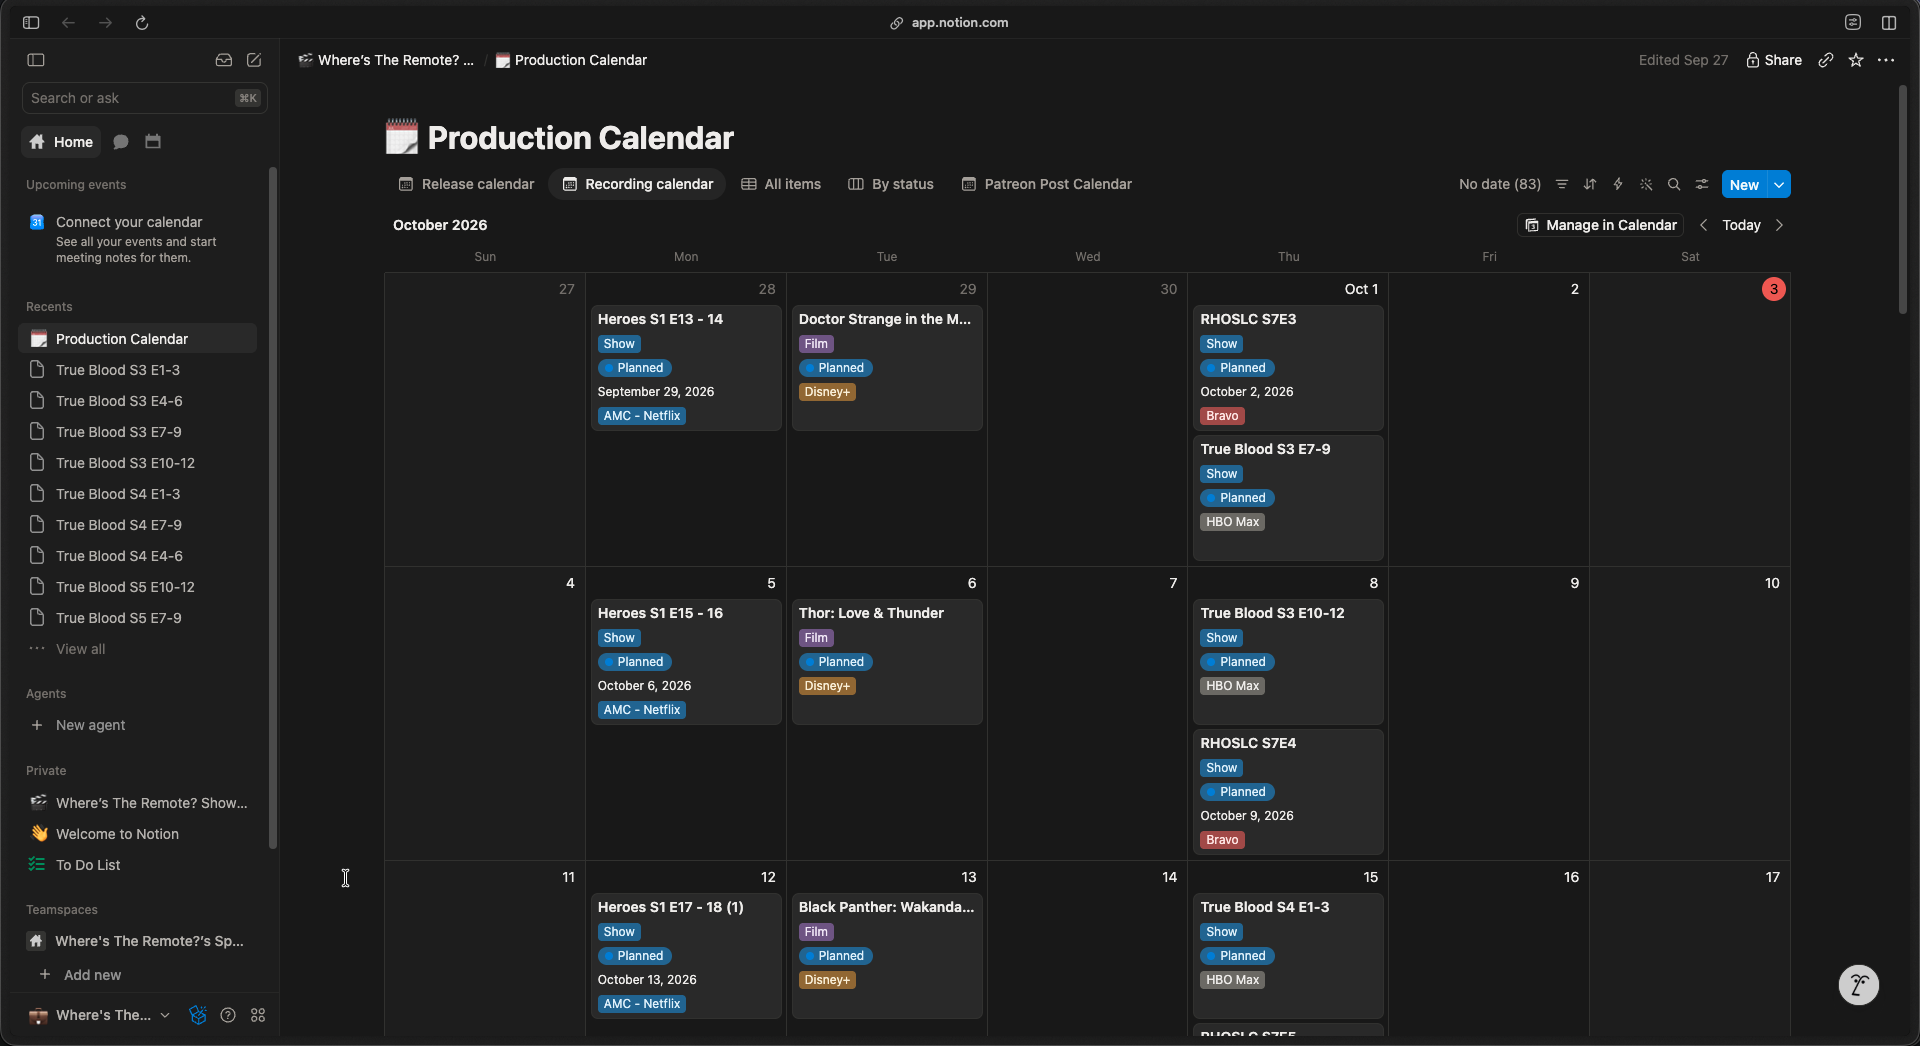Open the Where's The... workspace switcher
The width and height of the screenshot is (1920, 1046).
(x=100, y=1015)
